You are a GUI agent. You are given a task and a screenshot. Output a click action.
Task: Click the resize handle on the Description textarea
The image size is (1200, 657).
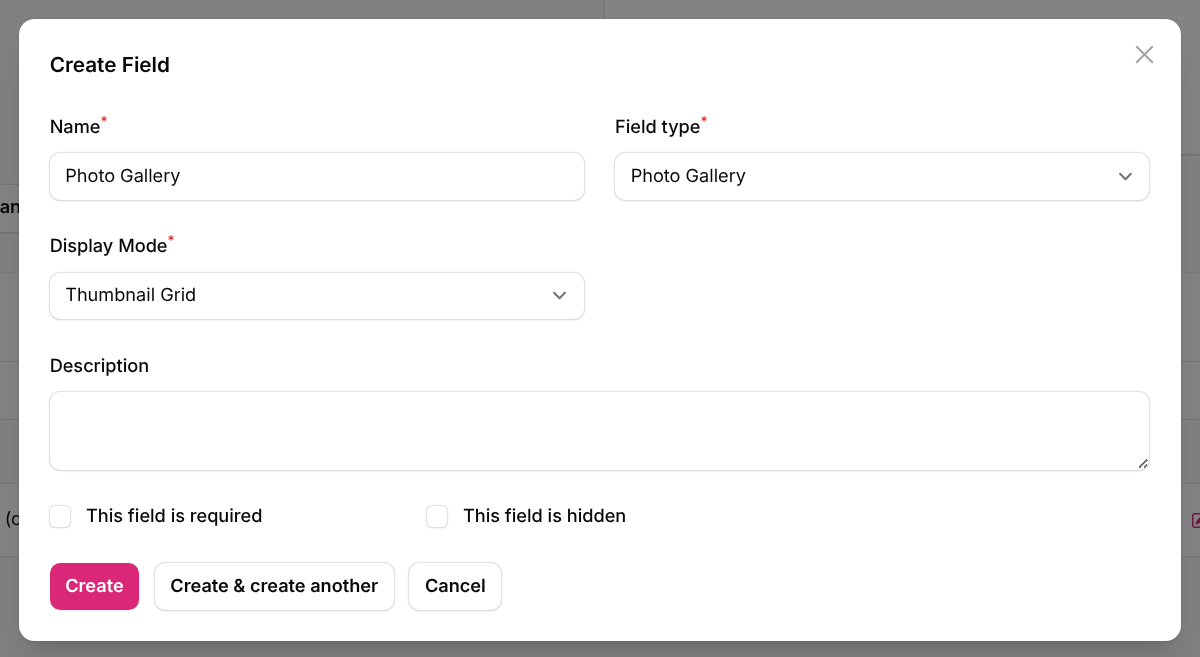(1143, 462)
